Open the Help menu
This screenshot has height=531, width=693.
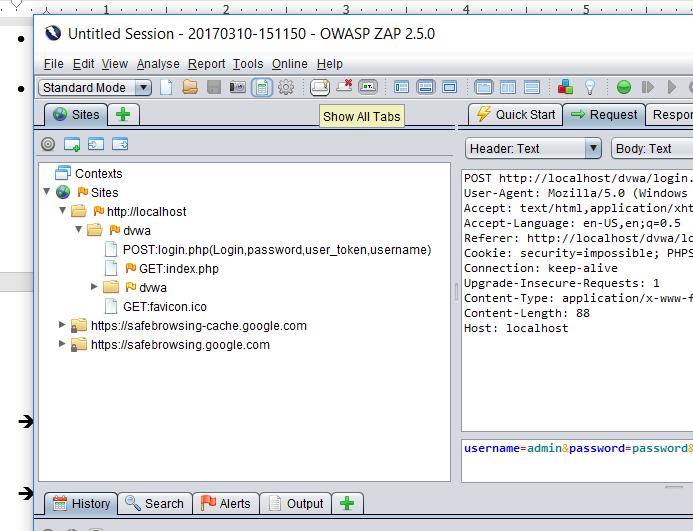point(329,64)
